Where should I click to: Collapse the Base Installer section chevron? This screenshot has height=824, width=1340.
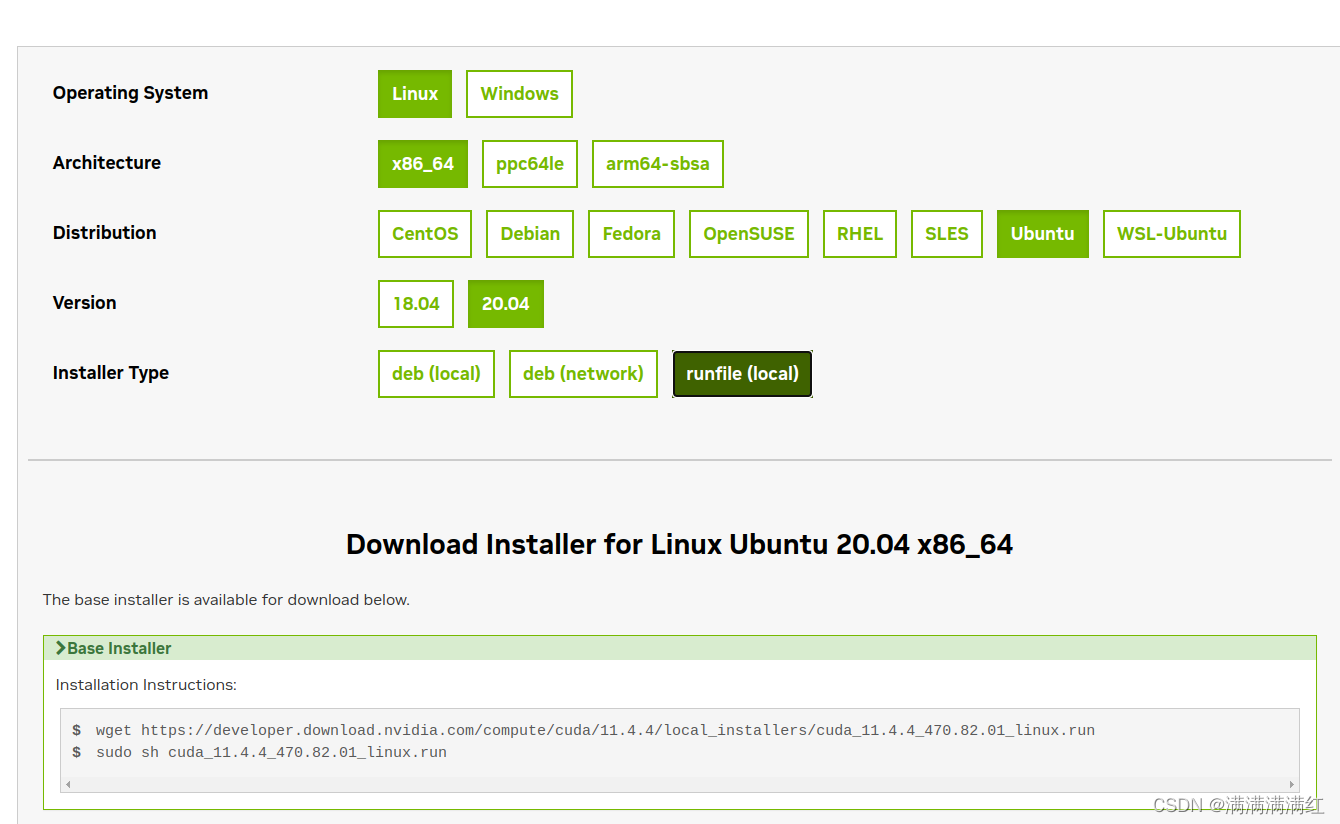click(x=61, y=648)
